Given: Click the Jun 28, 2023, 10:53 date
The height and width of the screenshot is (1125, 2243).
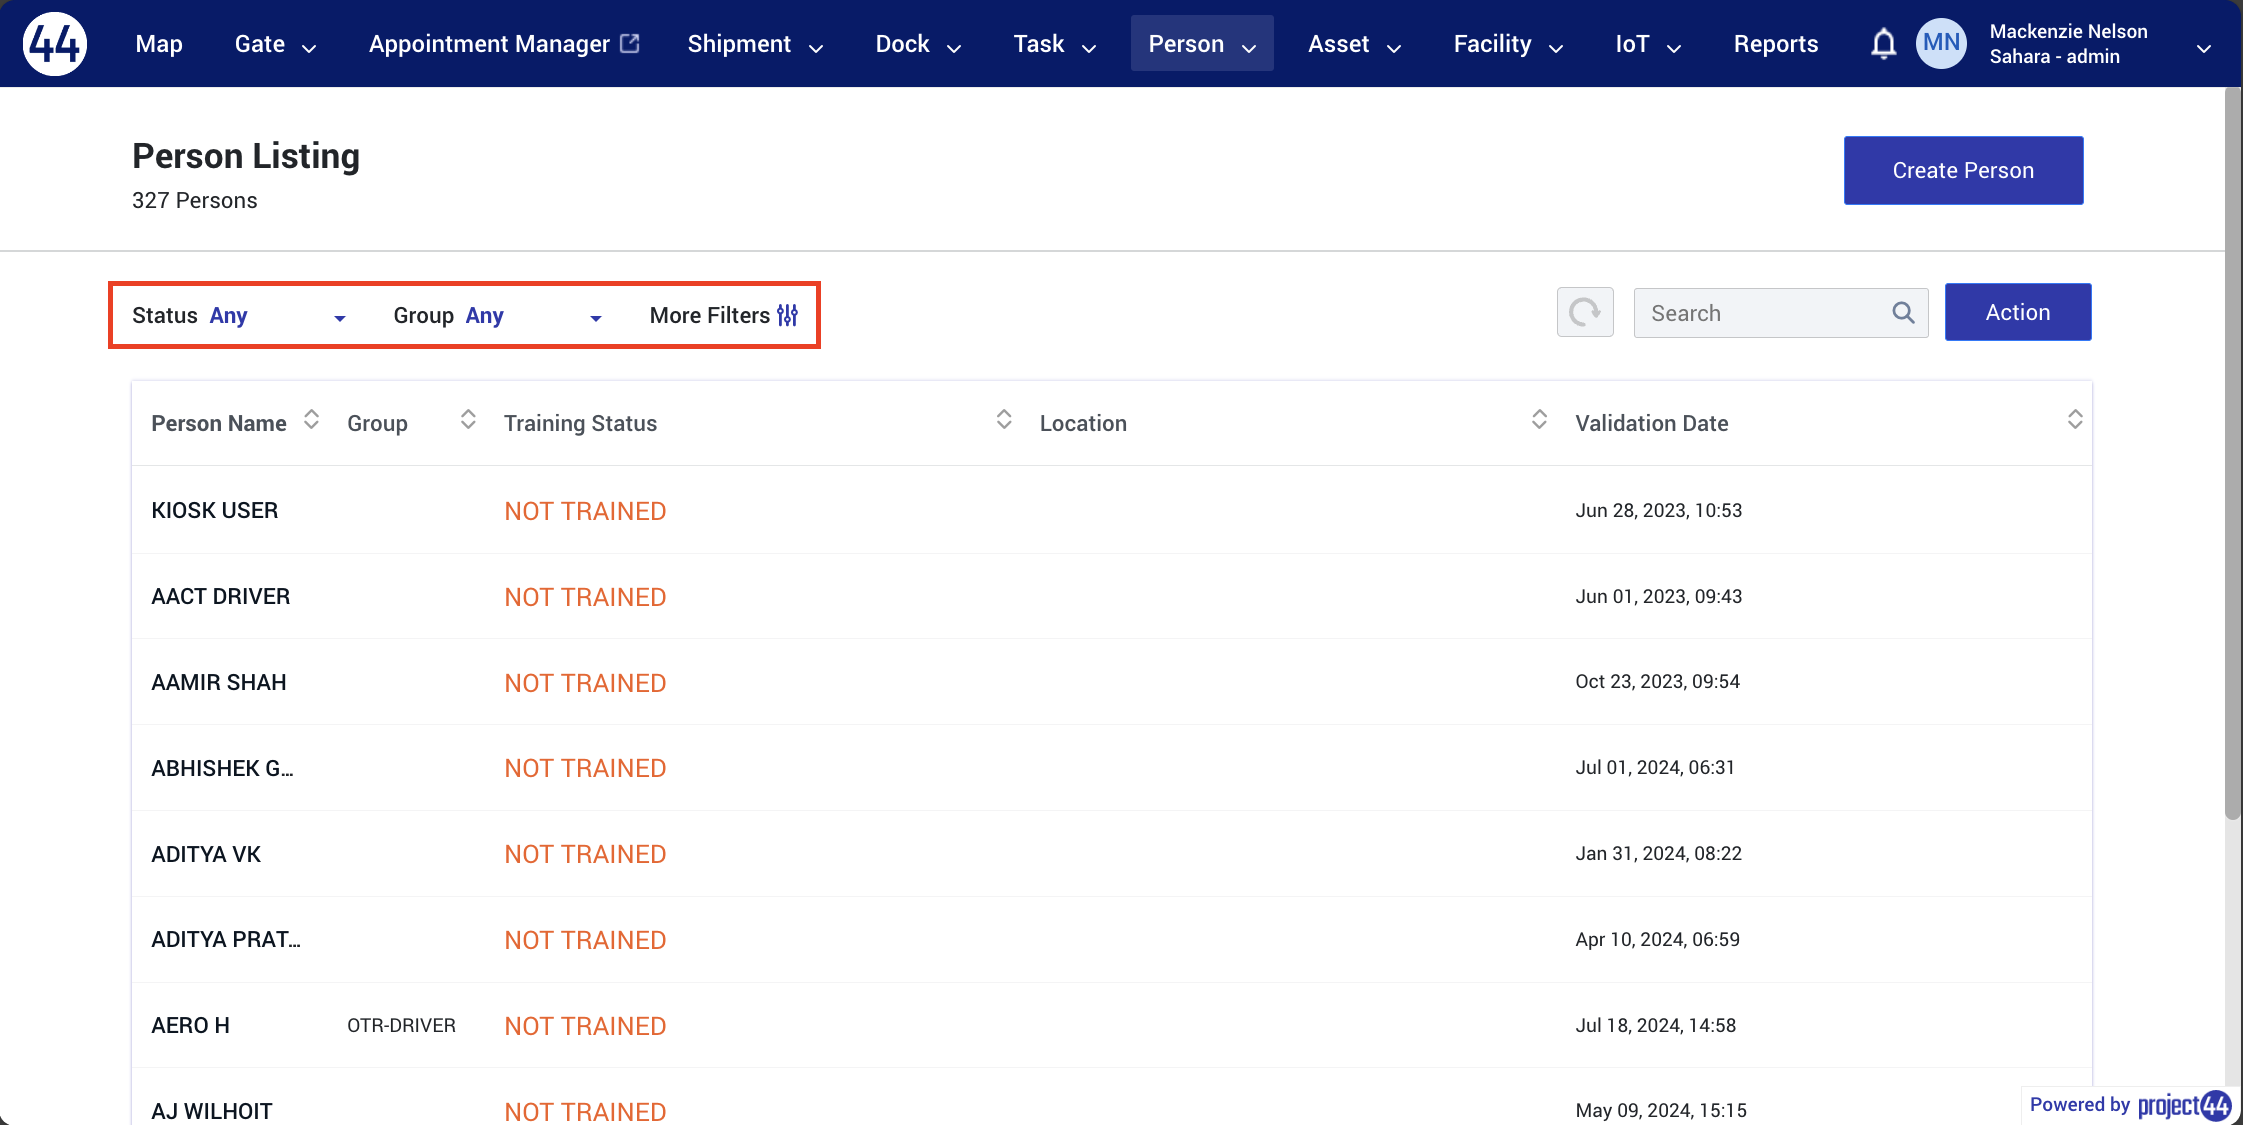Looking at the screenshot, I should tap(1659, 510).
